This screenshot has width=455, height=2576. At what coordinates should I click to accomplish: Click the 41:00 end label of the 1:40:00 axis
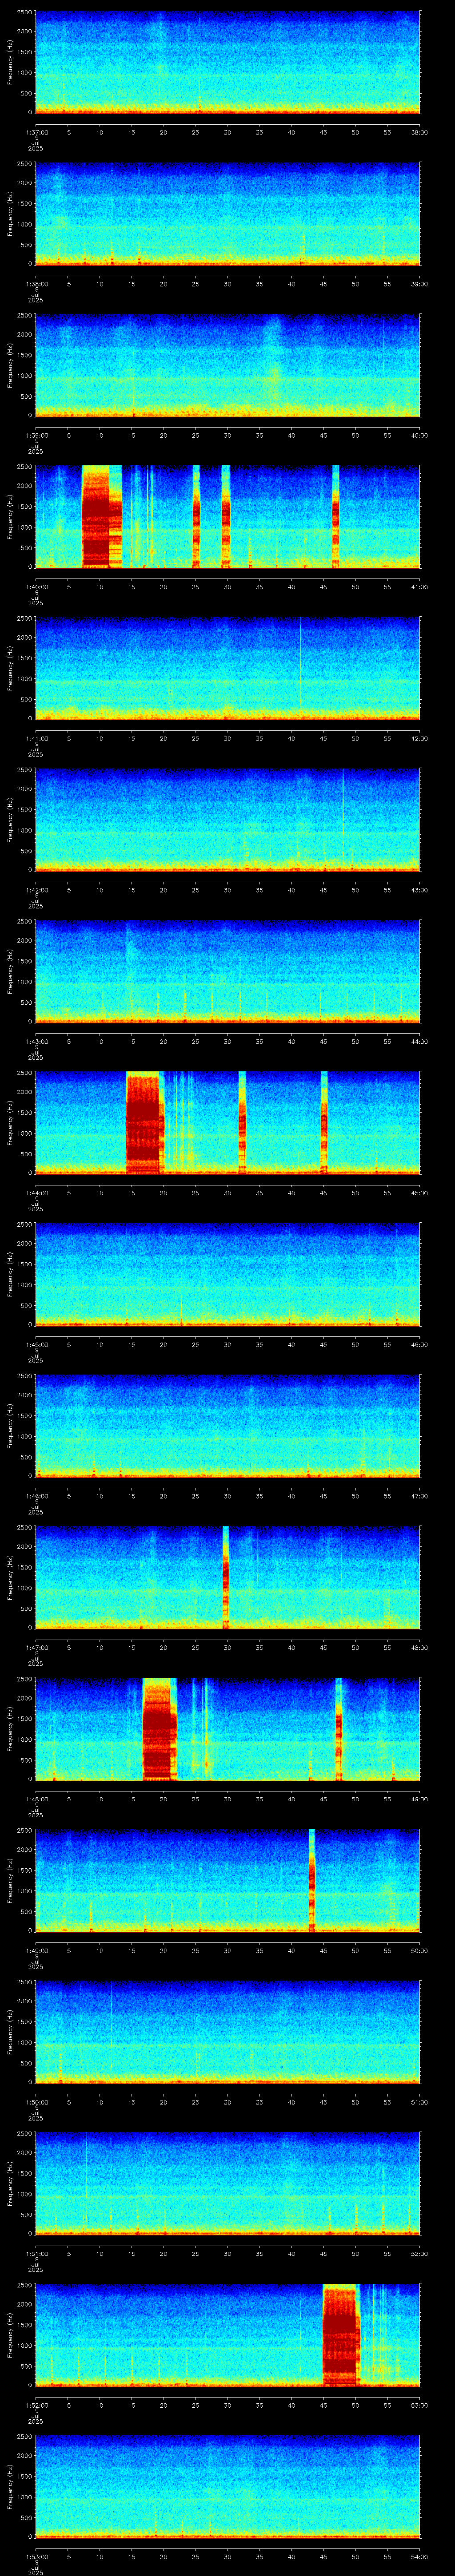click(x=420, y=587)
